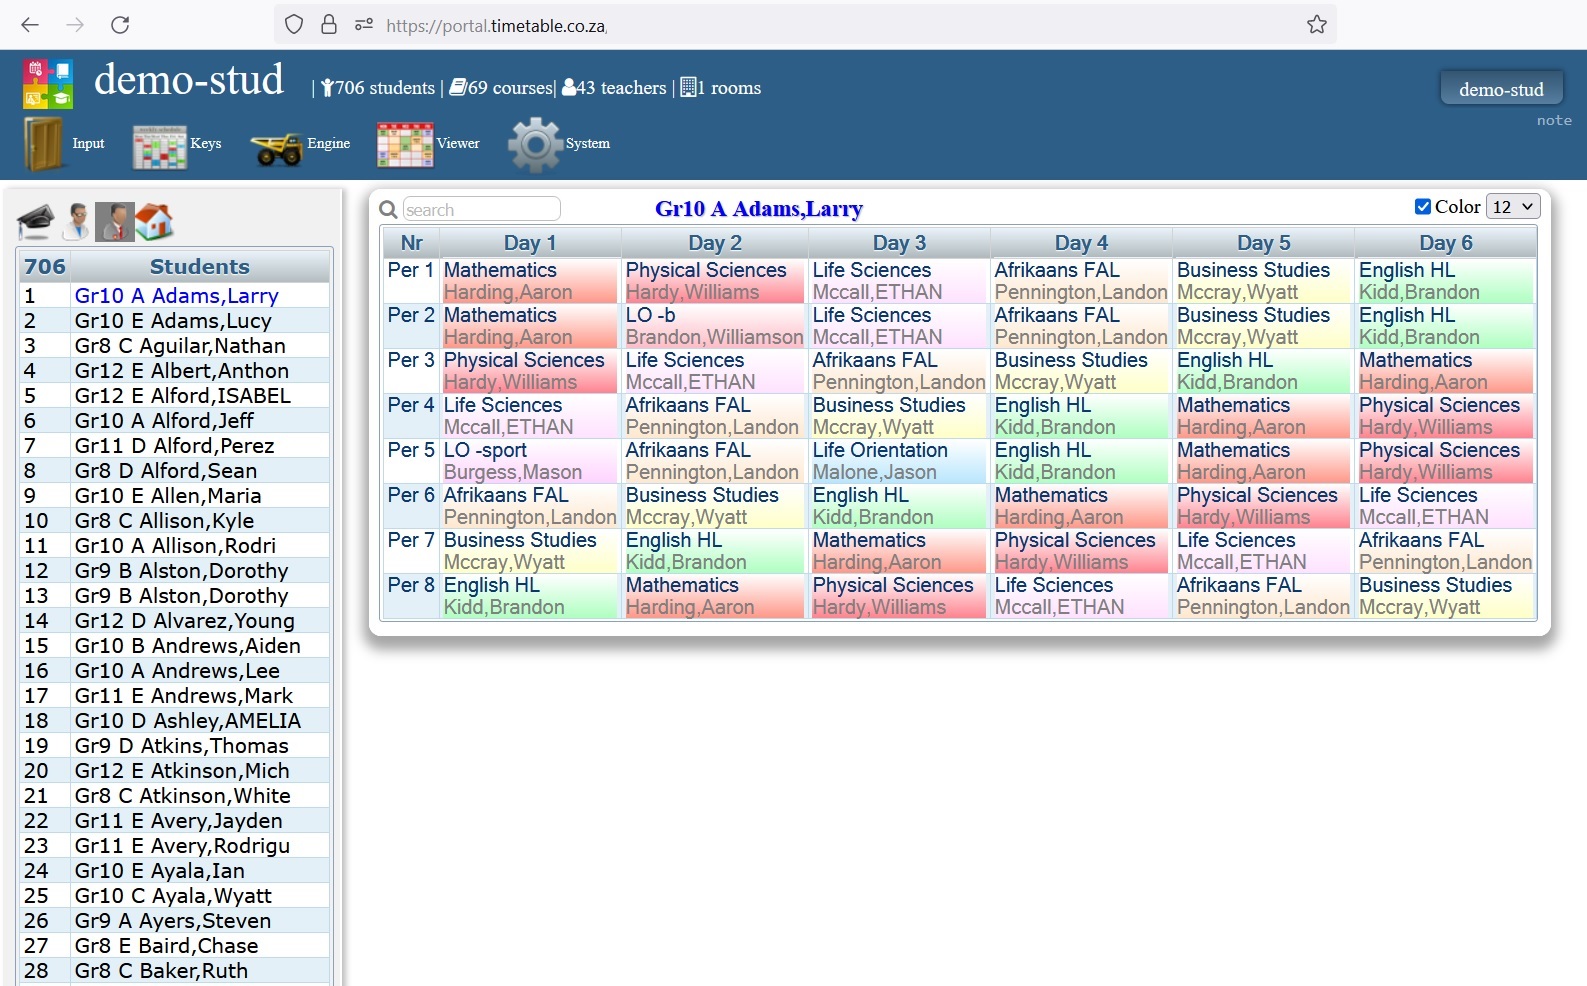This screenshot has width=1587, height=986.
Task: Click the timetable app logo
Action: click(48, 83)
